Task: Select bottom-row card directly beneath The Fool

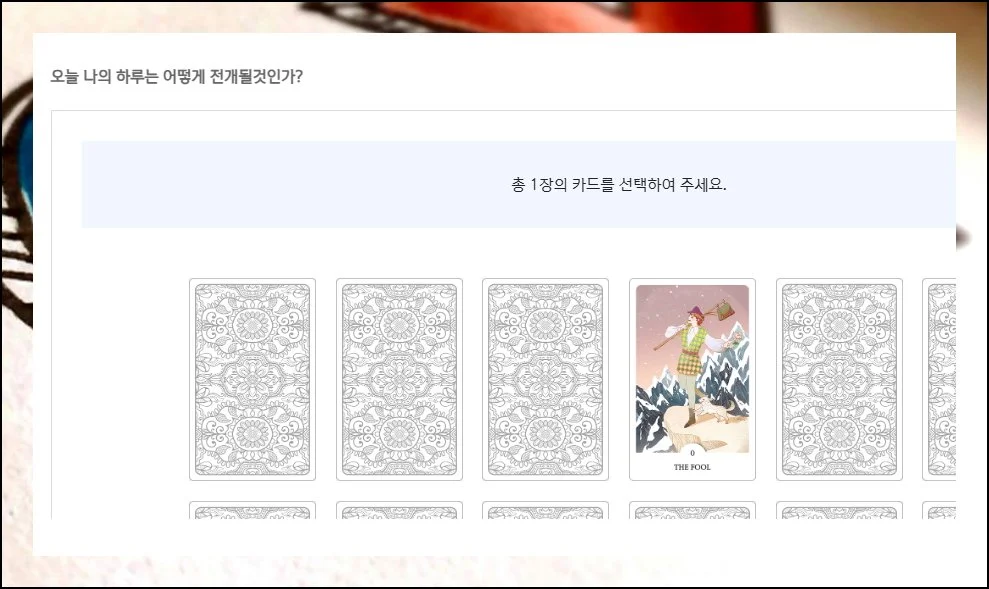Action: (x=693, y=510)
